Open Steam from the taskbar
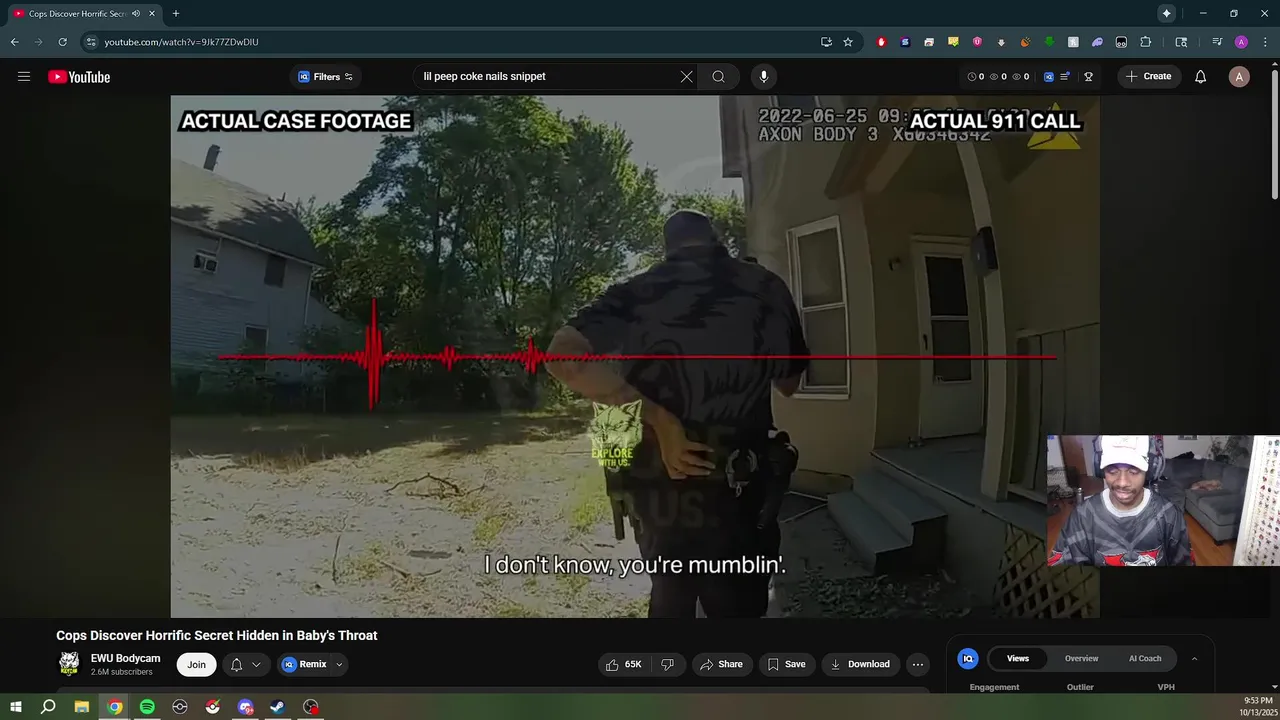1280x720 pixels. tap(278, 707)
